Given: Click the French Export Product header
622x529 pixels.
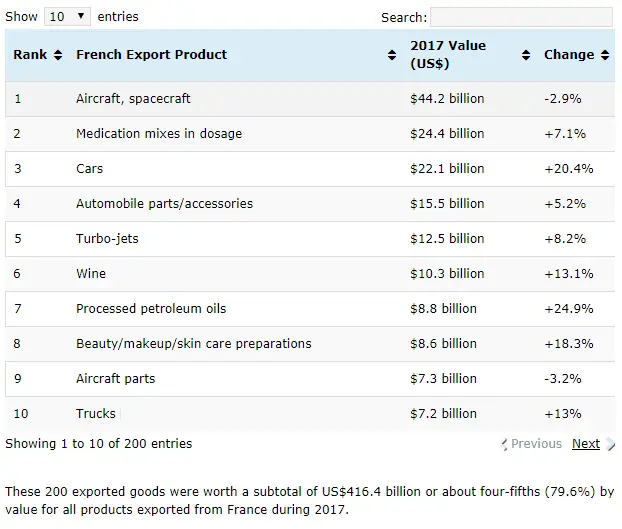Looking at the screenshot, I should point(151,55).
